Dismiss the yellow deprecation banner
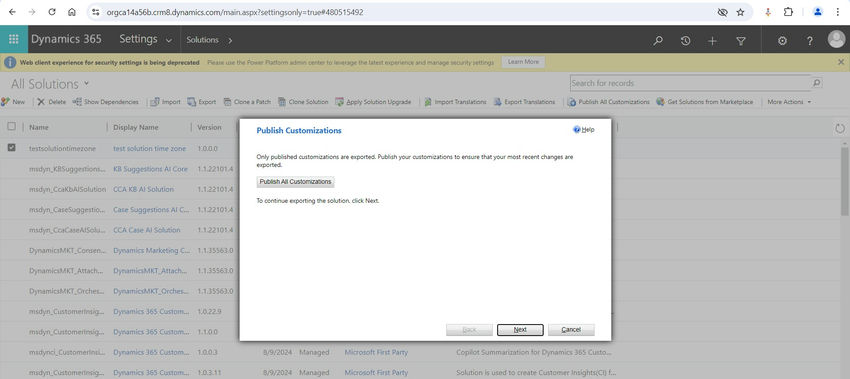Image resolution: width=850 pixels, height=379 pixels. pyautogui.click(x=841, y=62)
